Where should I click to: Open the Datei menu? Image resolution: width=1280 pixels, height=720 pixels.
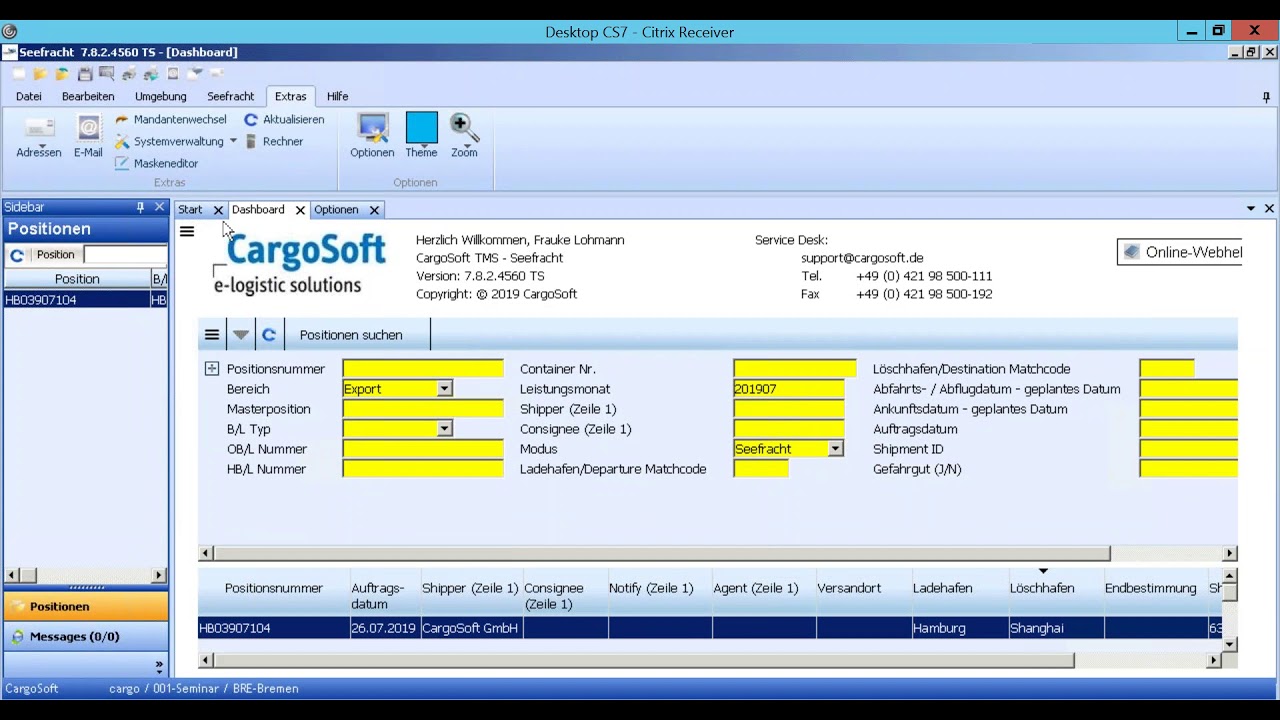[x=29, y=96]
